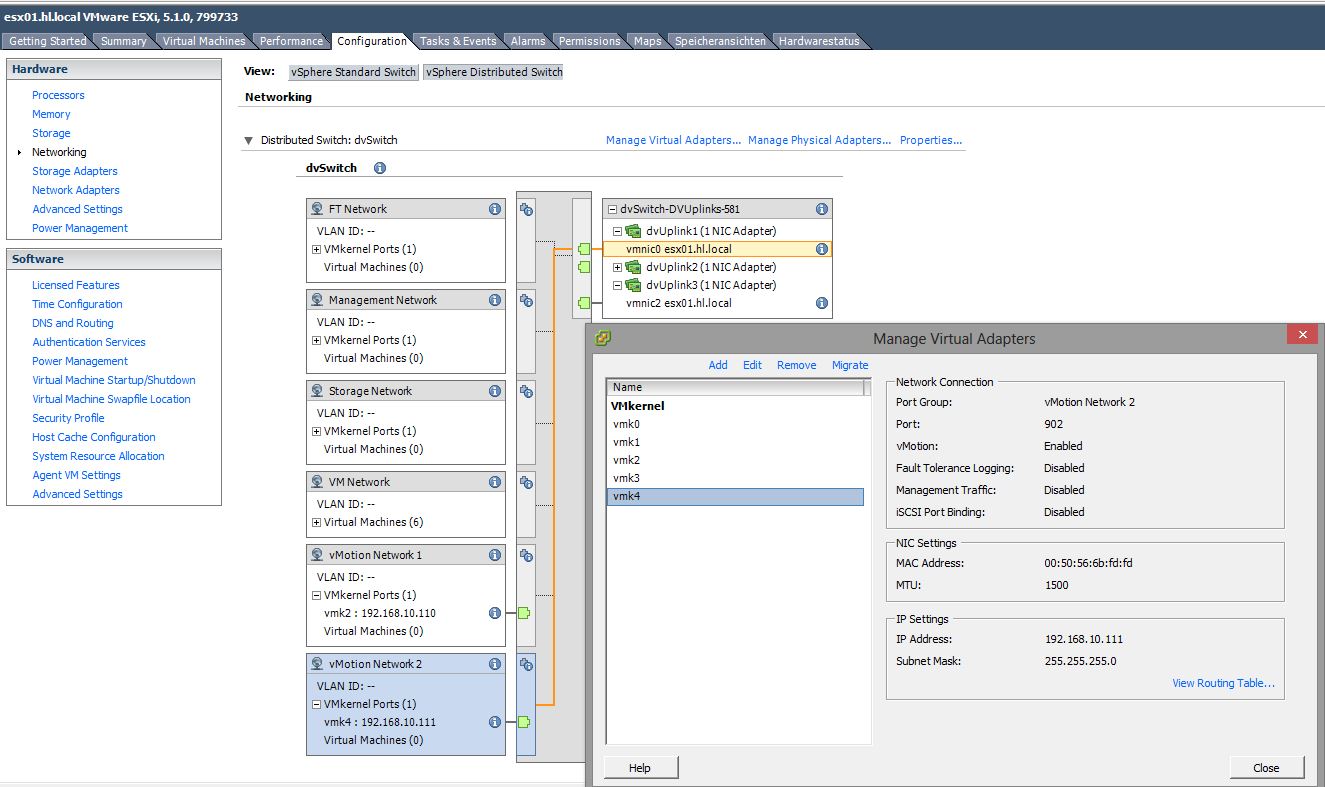Screen dimensions: 1325x787
Task: Click the info icon beside Management Network
Action: 493,299
